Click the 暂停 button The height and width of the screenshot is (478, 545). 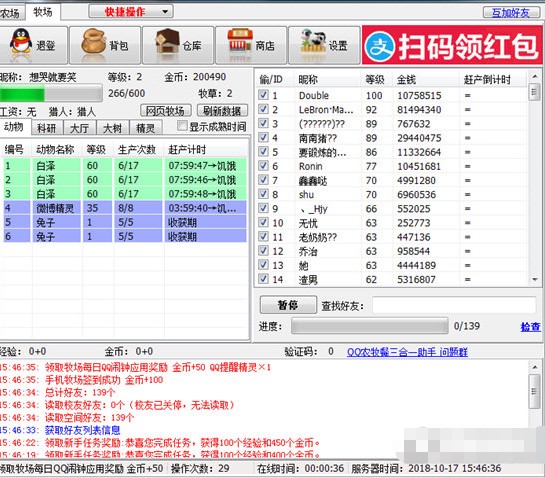point(288,305)
